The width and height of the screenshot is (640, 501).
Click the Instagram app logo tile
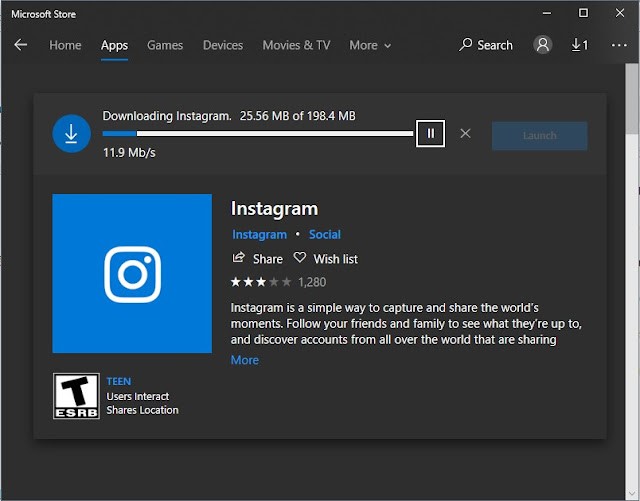[132, 273]
